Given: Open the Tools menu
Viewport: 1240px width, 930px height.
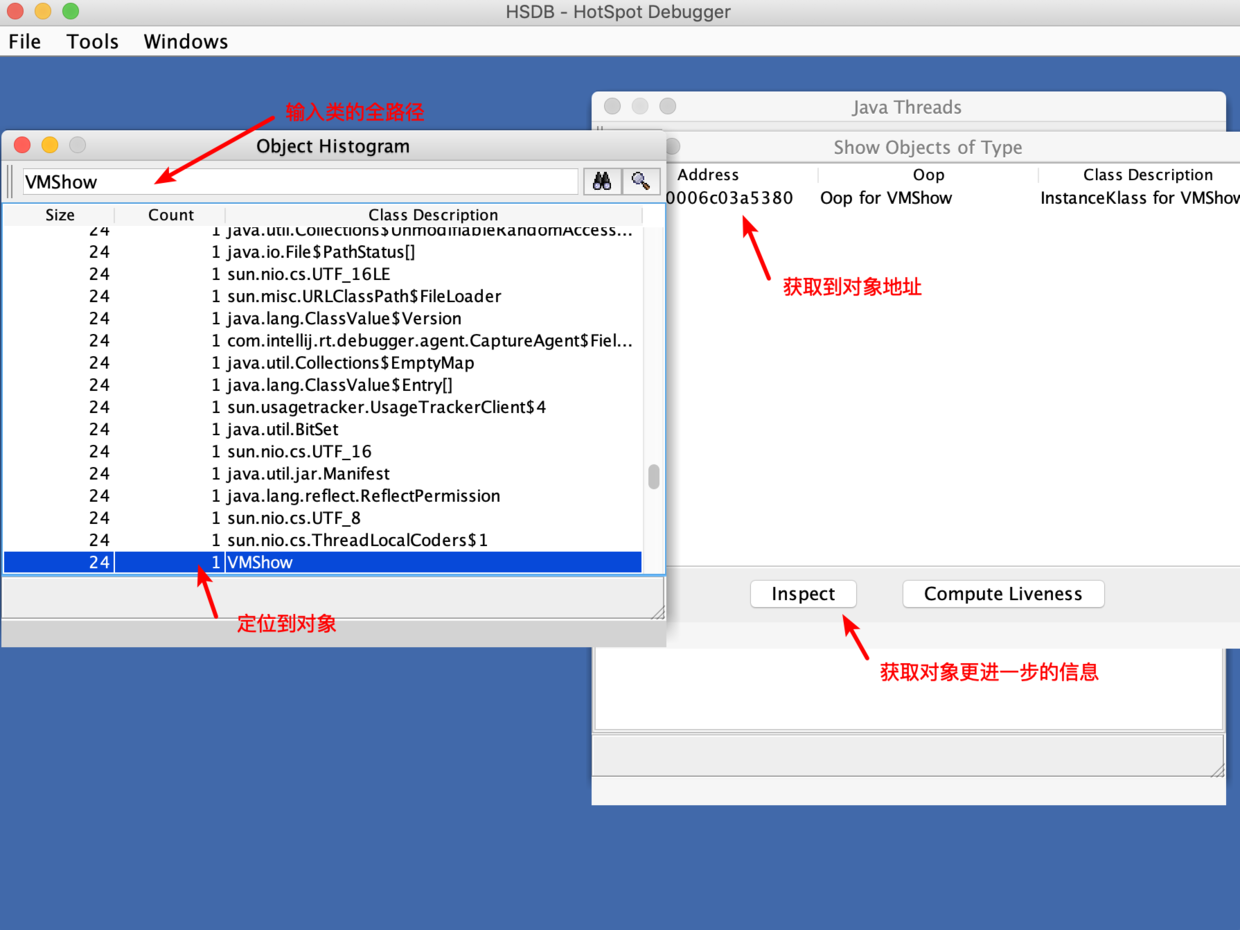Looking at the screenshot, I should pyautogui.click(x=92, y=41).
